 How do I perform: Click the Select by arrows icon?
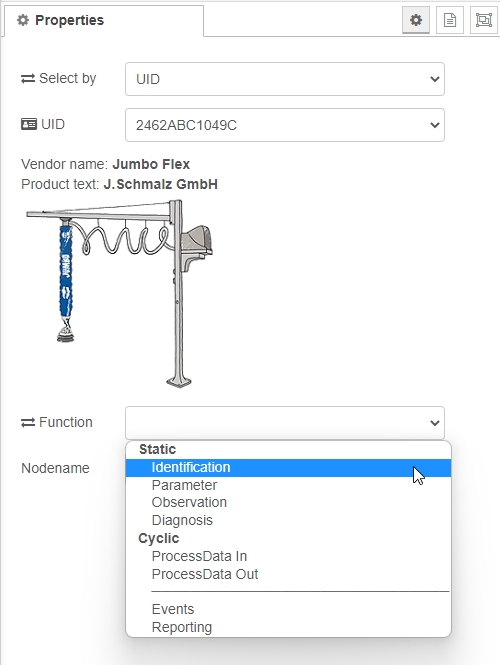(28, 79)
